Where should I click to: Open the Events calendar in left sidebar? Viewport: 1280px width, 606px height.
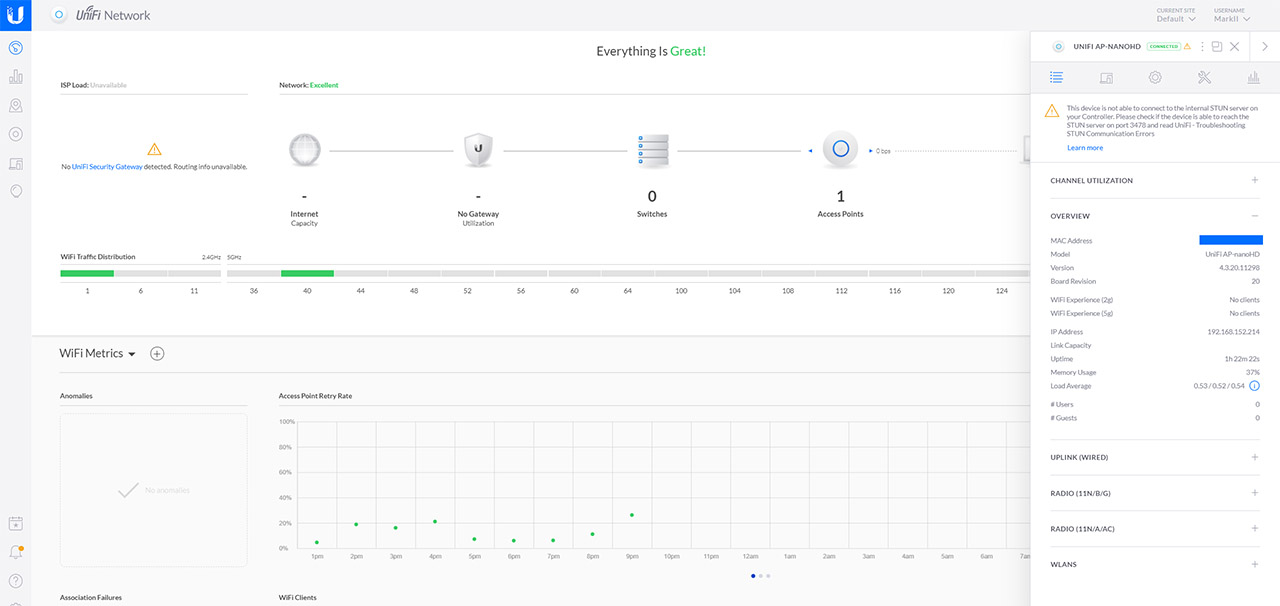click(15, 523)
